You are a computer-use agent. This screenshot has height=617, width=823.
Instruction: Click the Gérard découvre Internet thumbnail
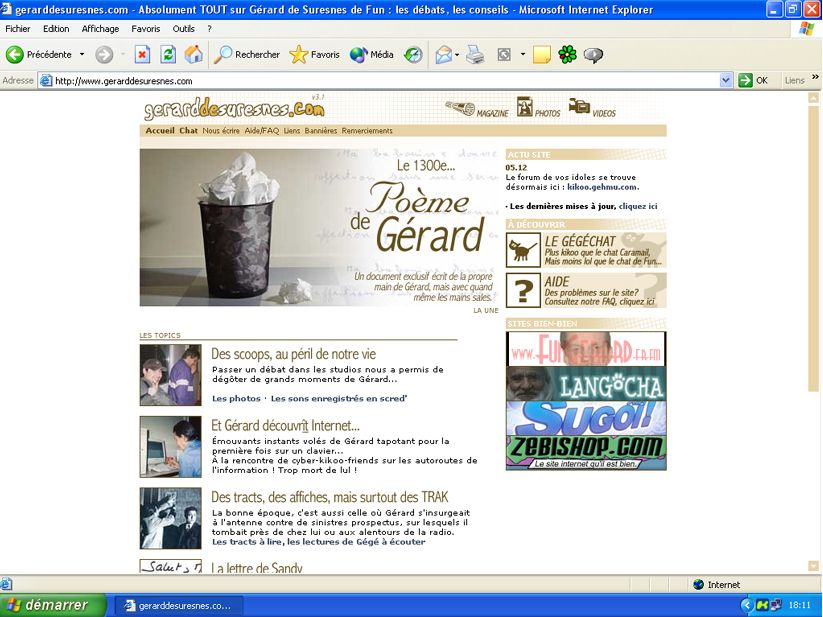[x=171, y=447]
